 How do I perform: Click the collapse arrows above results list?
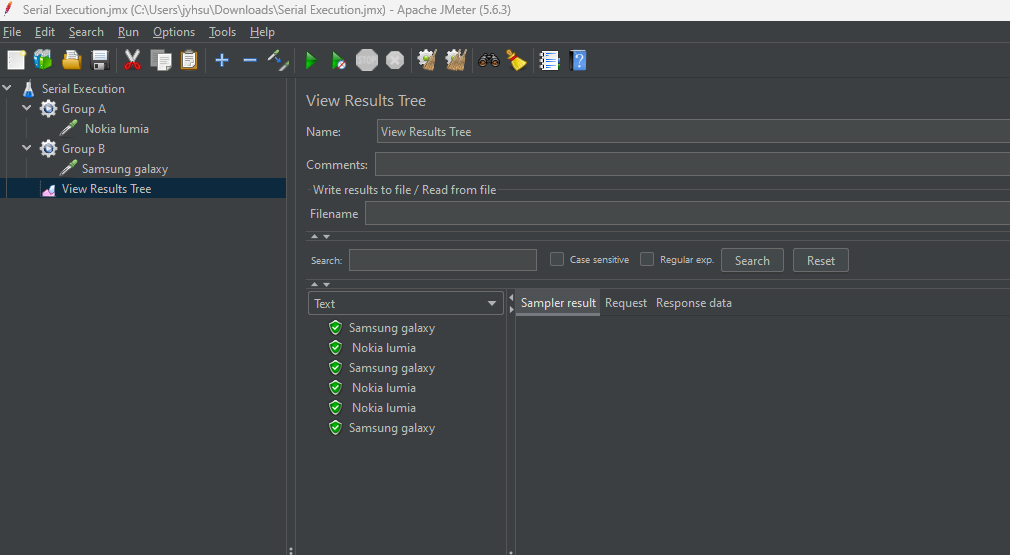point(320,284)
